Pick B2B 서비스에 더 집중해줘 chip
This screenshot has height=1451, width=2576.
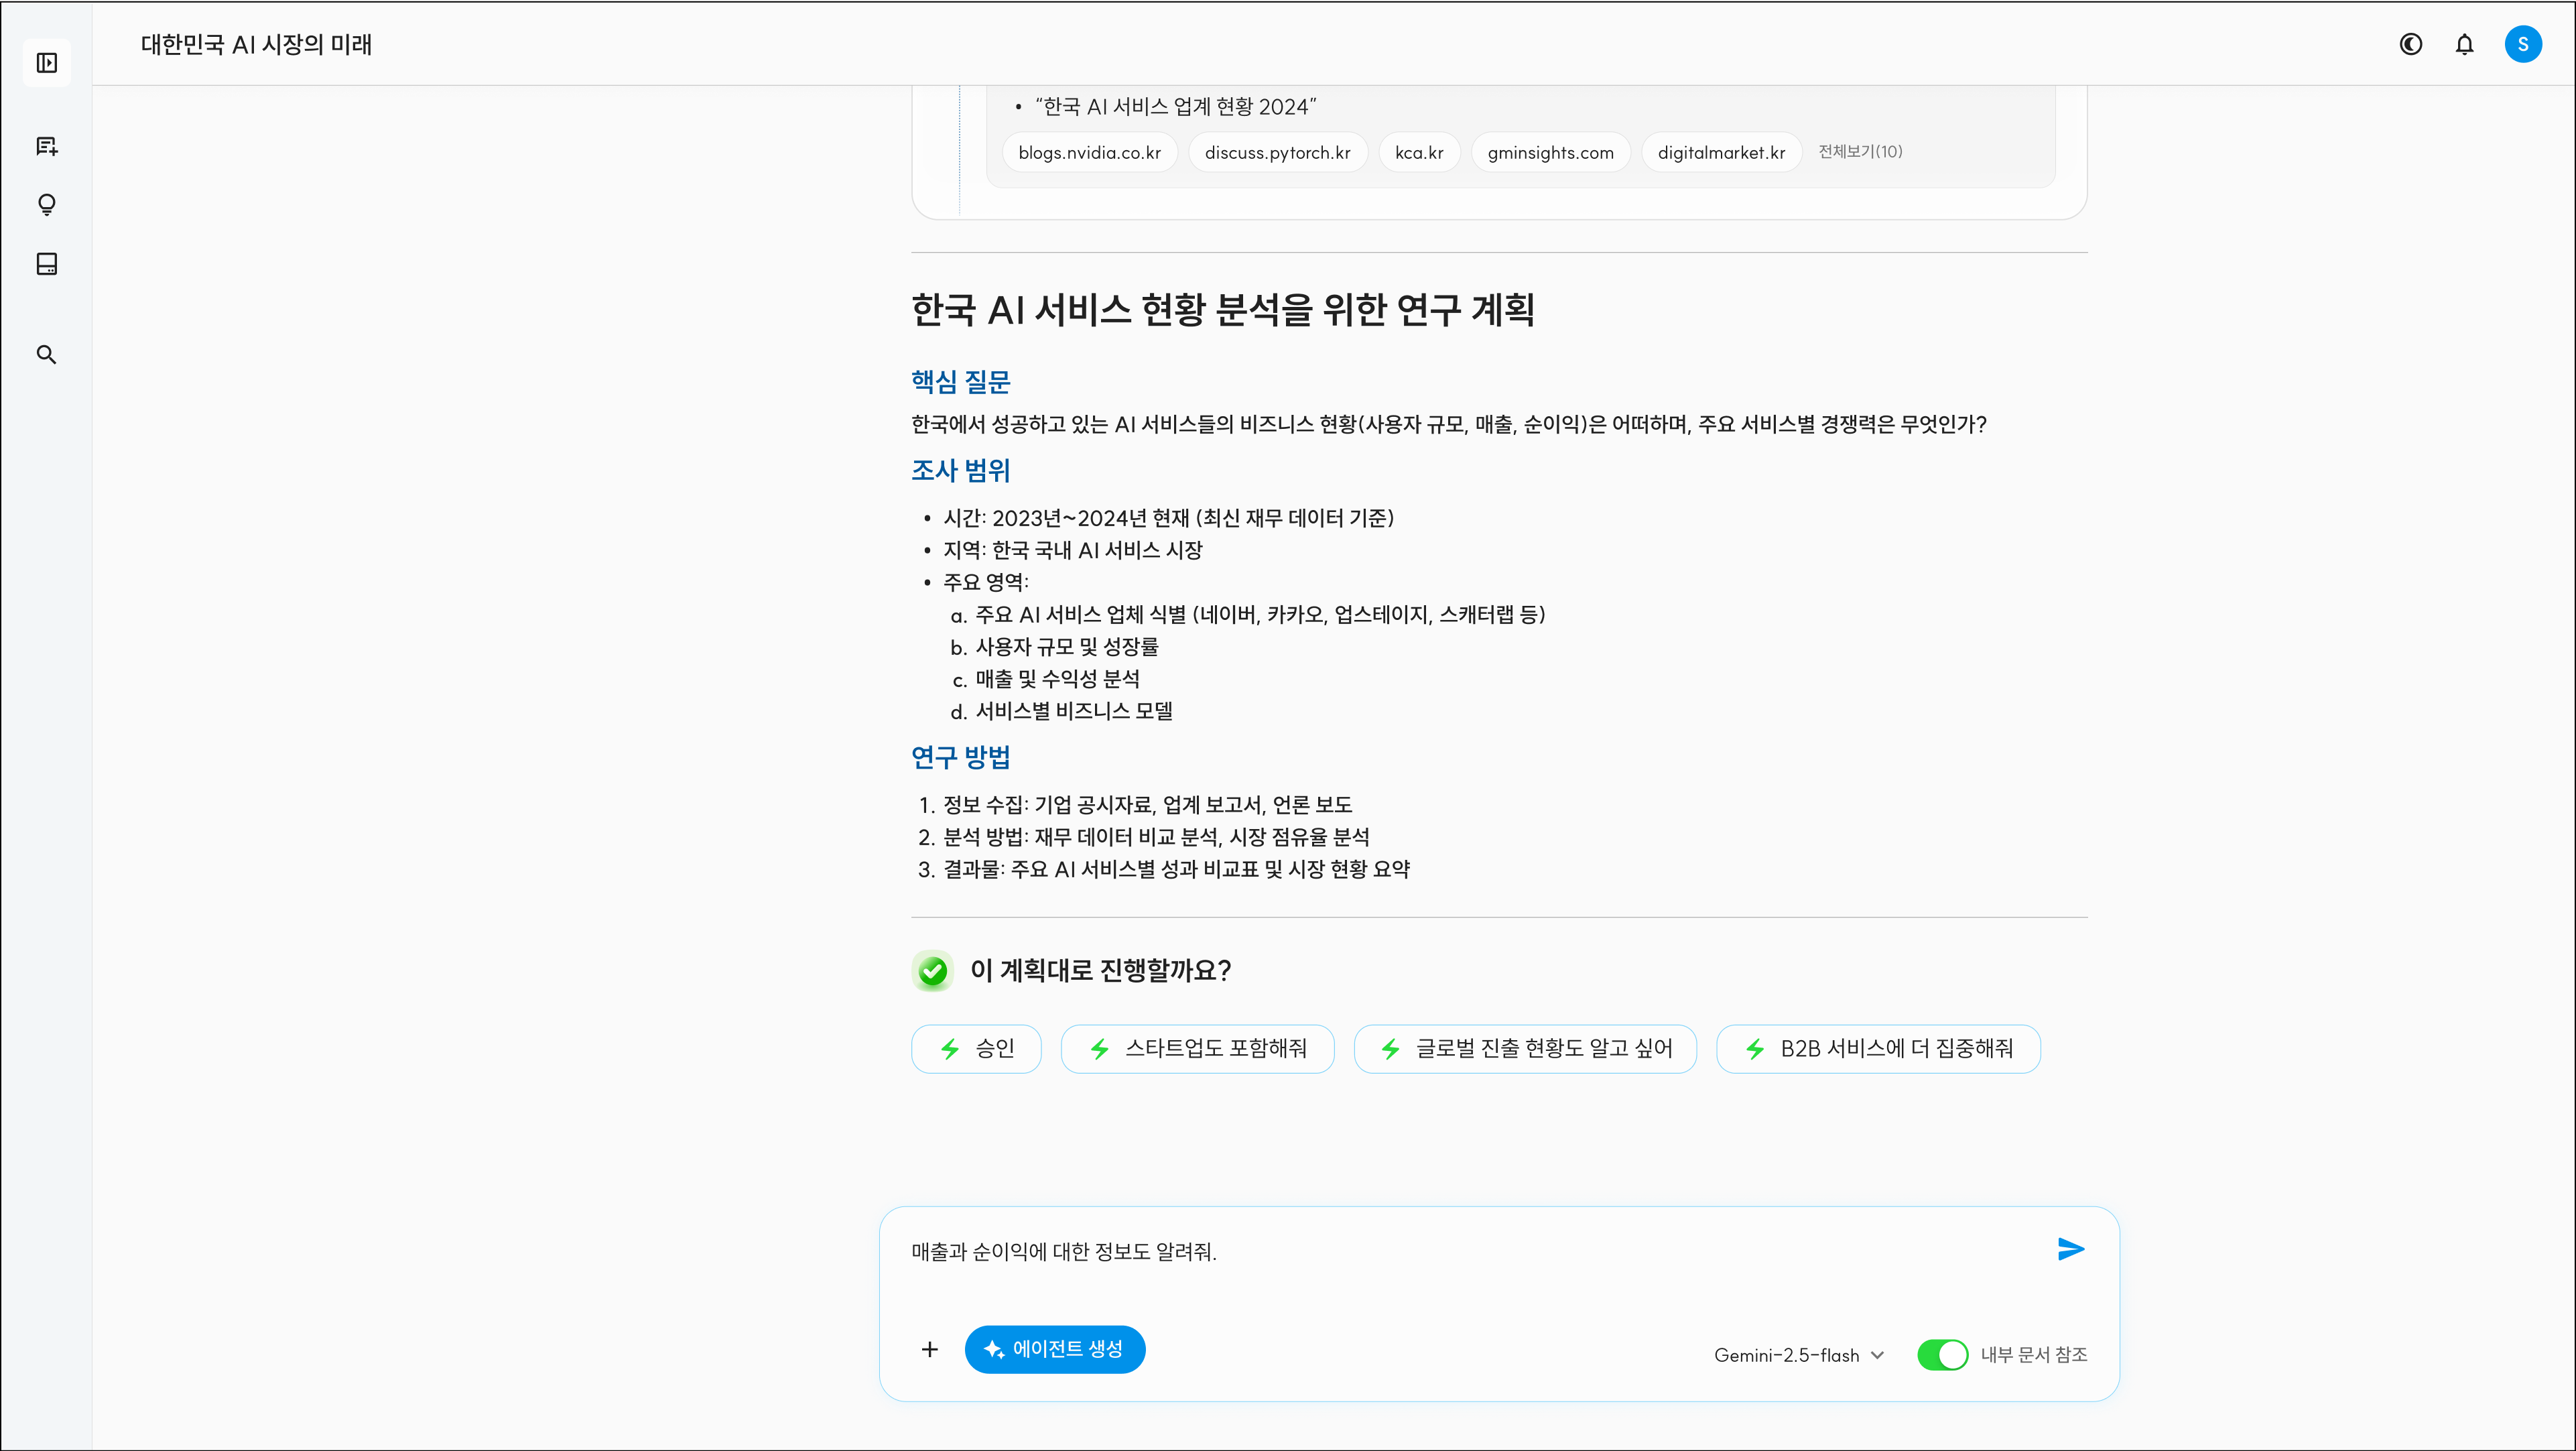[x=1878, y=1049]
